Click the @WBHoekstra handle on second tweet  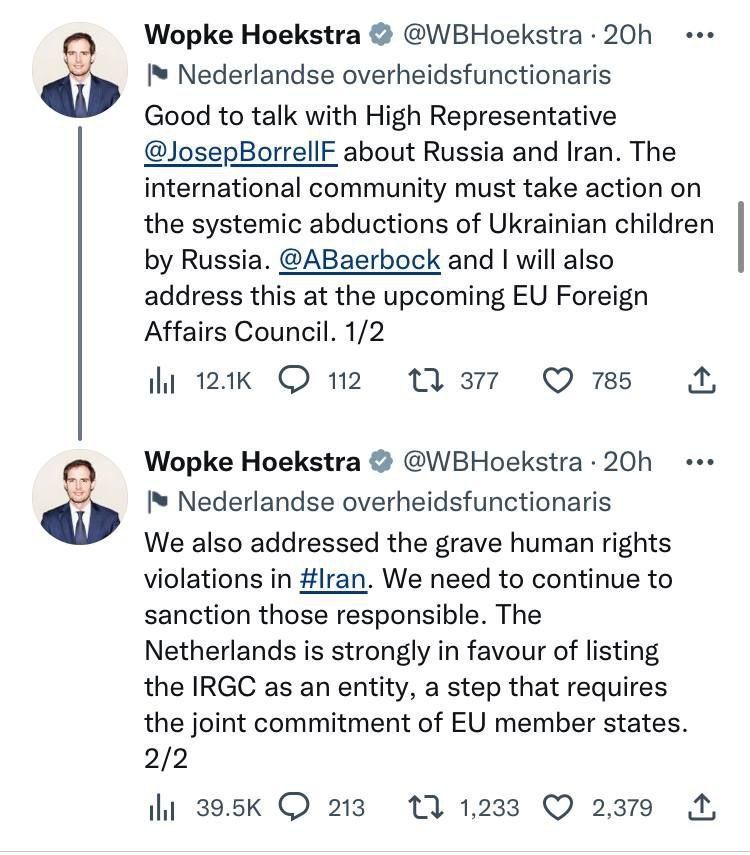[x=492, y=461]
